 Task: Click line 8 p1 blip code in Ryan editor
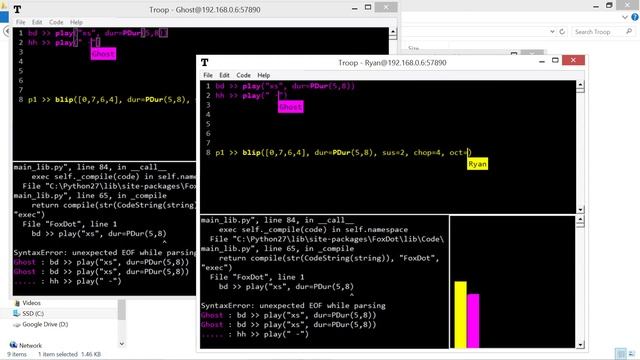[343, 153]
